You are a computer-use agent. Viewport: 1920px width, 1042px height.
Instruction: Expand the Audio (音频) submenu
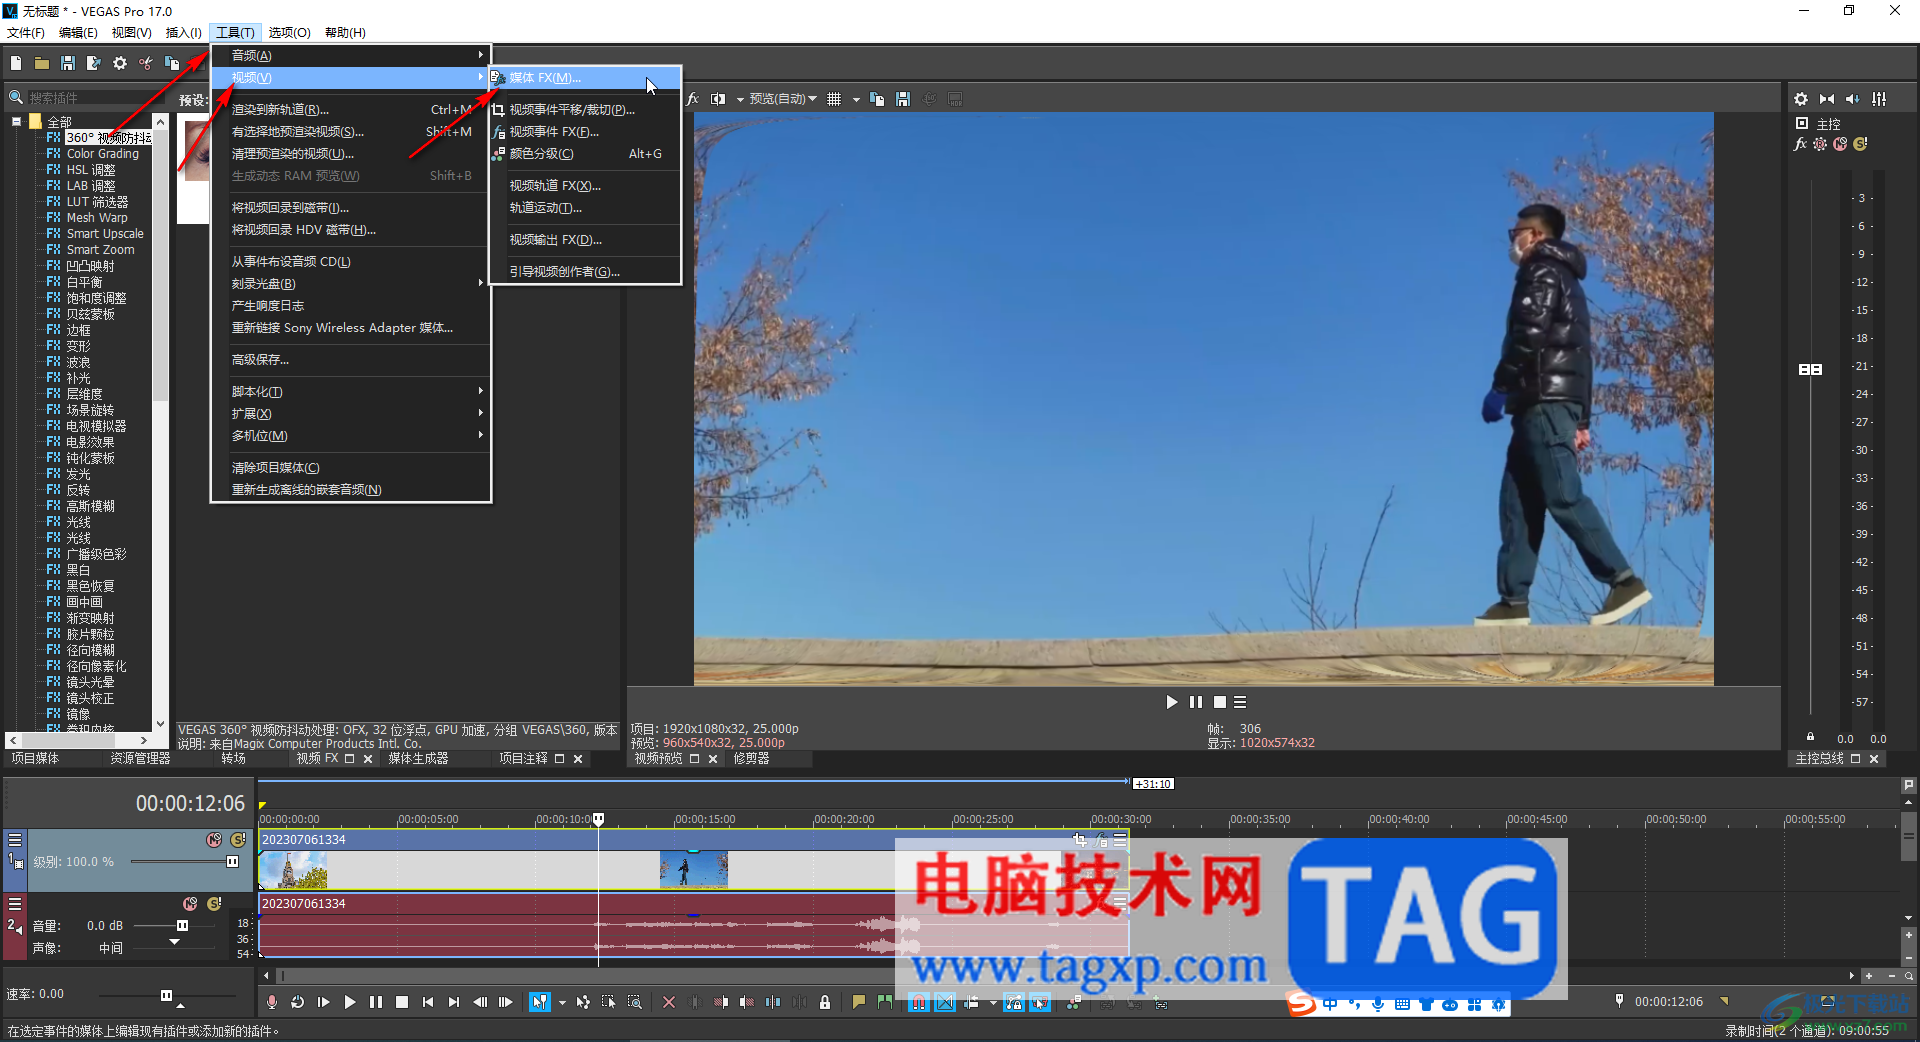point(350,55)
